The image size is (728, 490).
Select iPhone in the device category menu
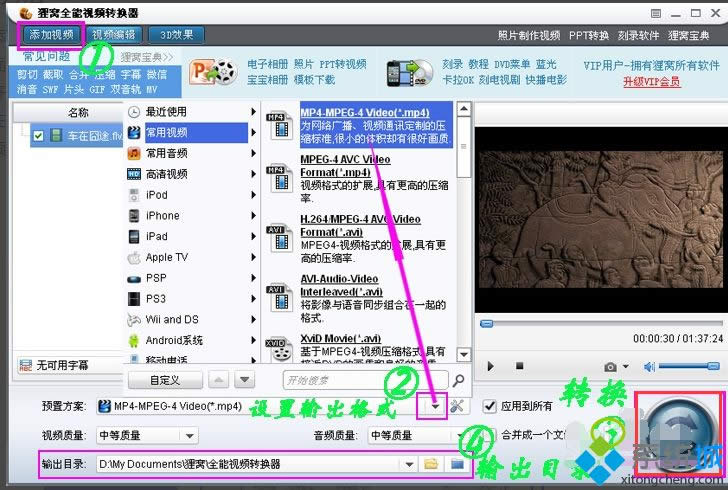point(162,215)
